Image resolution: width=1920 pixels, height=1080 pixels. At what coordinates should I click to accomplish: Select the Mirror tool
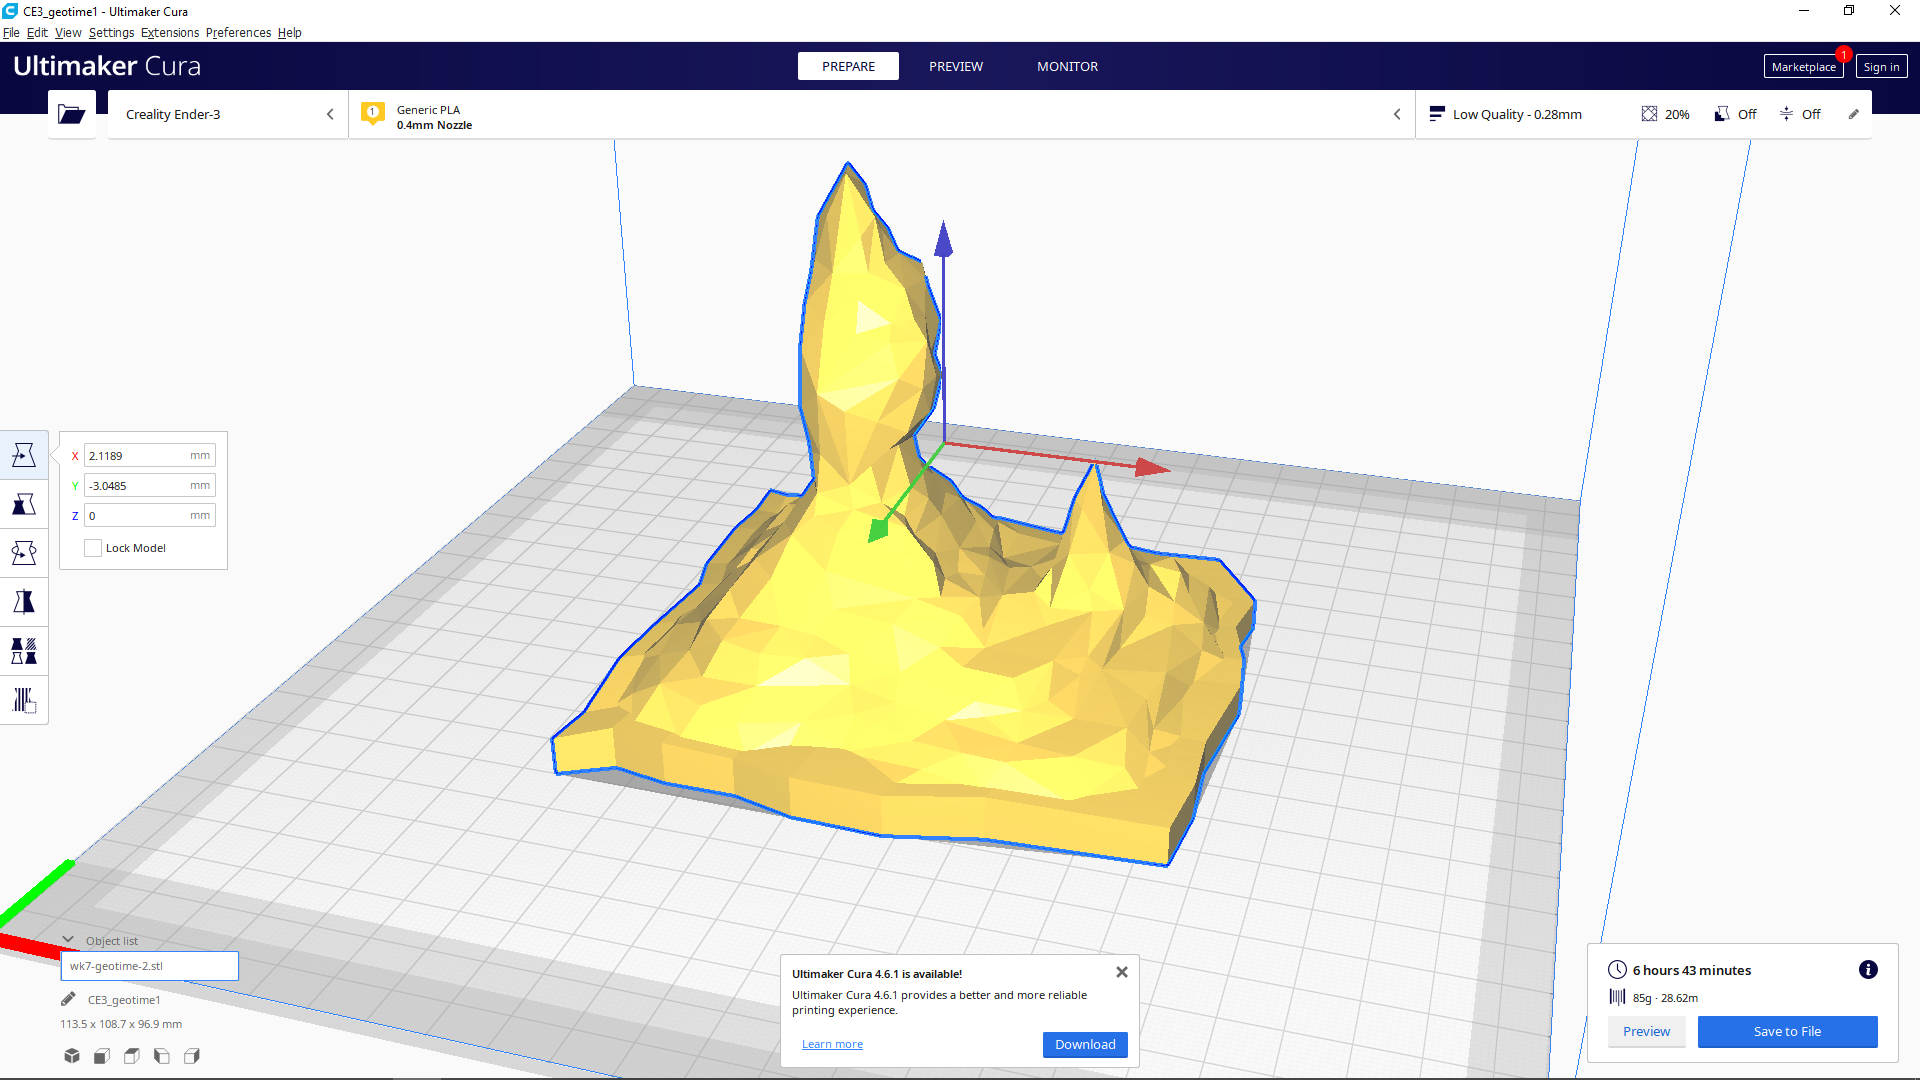24,602
